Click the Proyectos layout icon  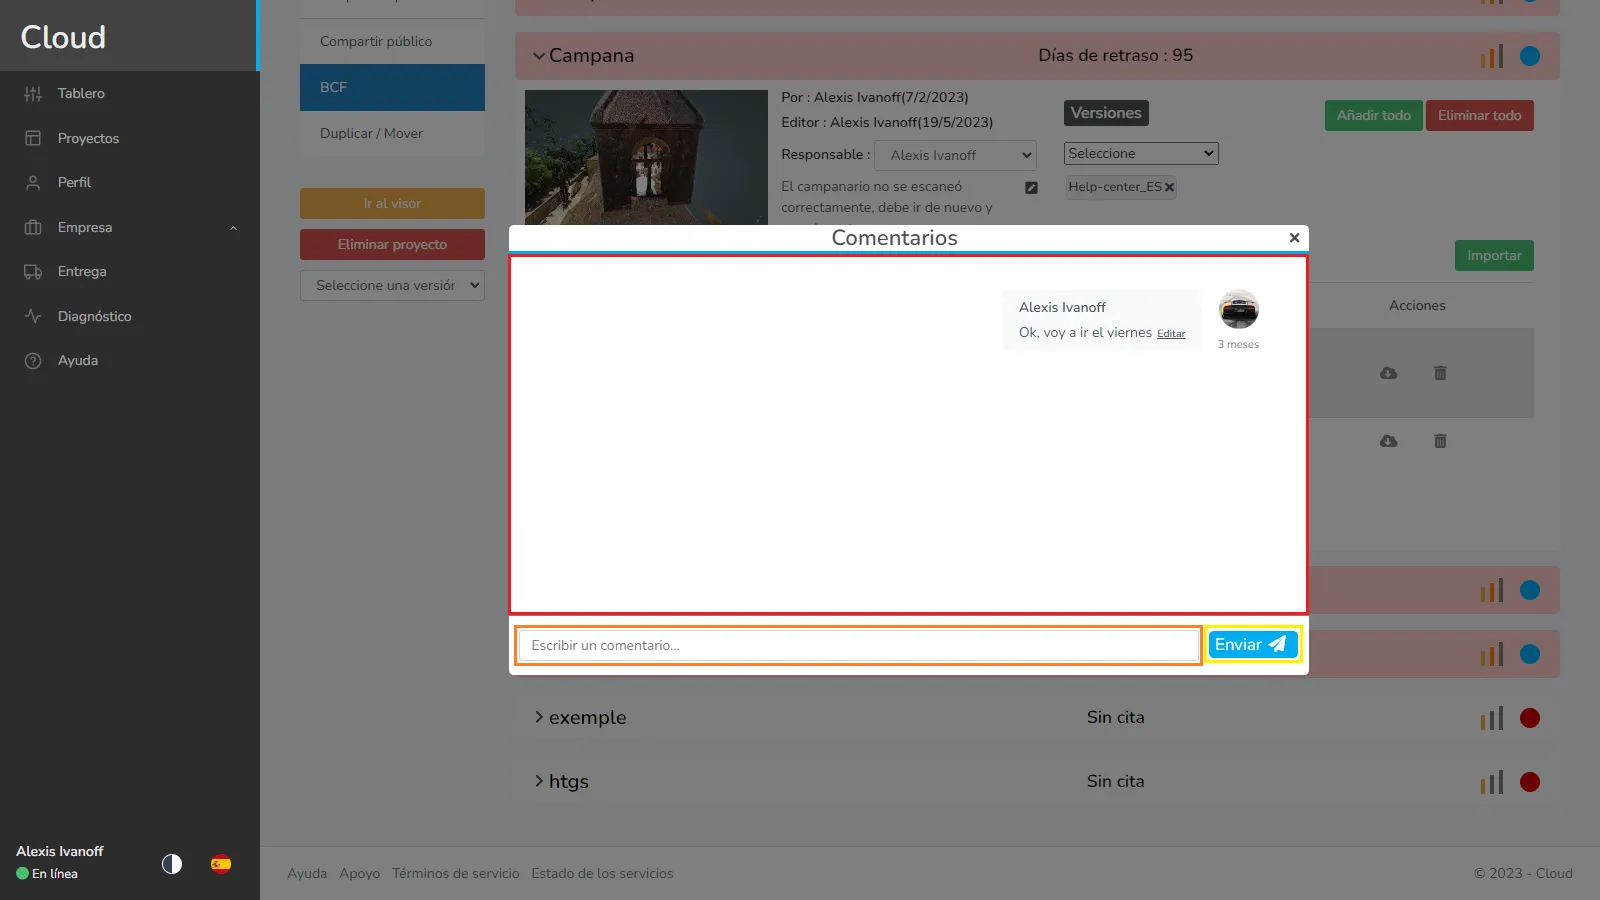(33, 138)
